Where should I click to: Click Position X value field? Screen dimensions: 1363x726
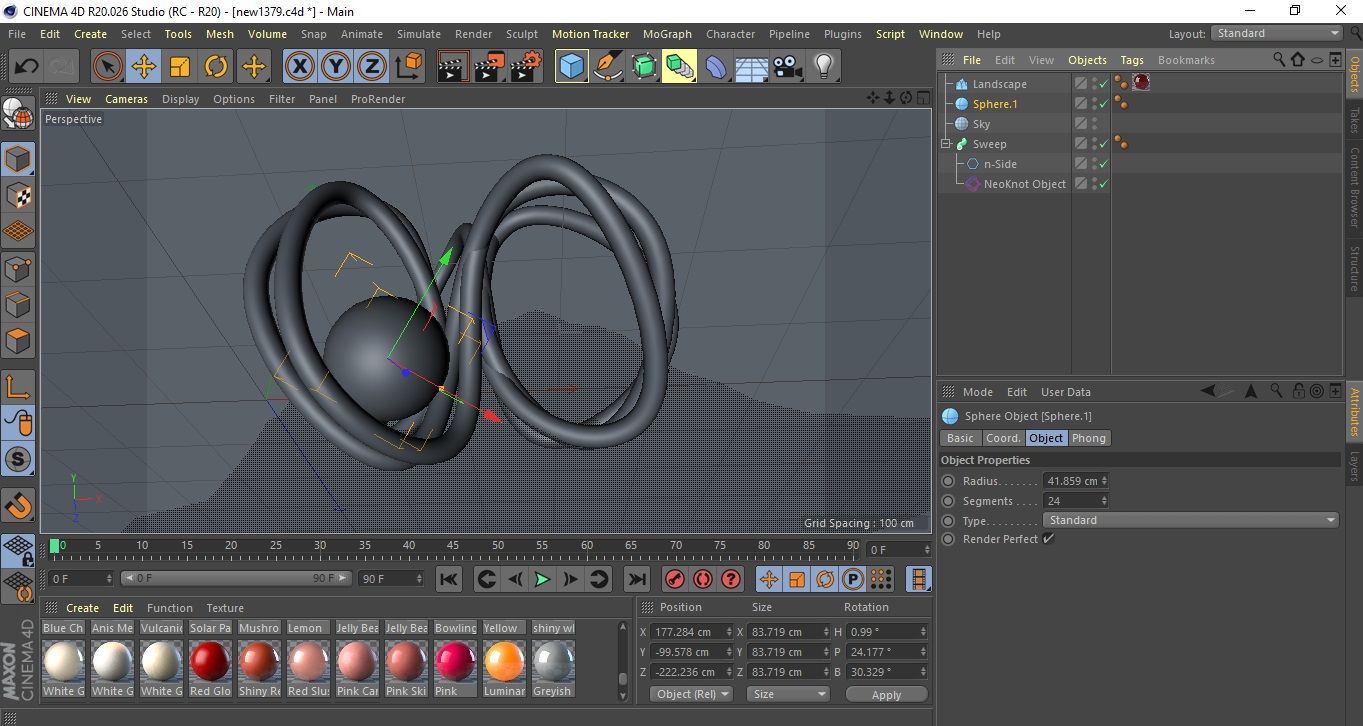(x=690, y=632)
